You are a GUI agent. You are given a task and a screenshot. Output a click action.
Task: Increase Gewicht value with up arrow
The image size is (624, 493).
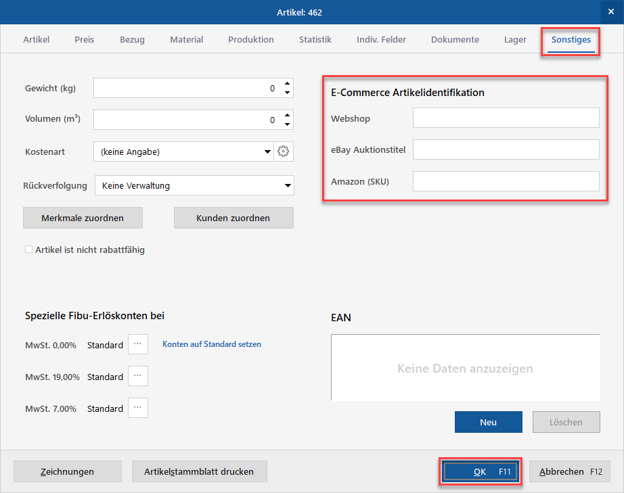[288, 84]
